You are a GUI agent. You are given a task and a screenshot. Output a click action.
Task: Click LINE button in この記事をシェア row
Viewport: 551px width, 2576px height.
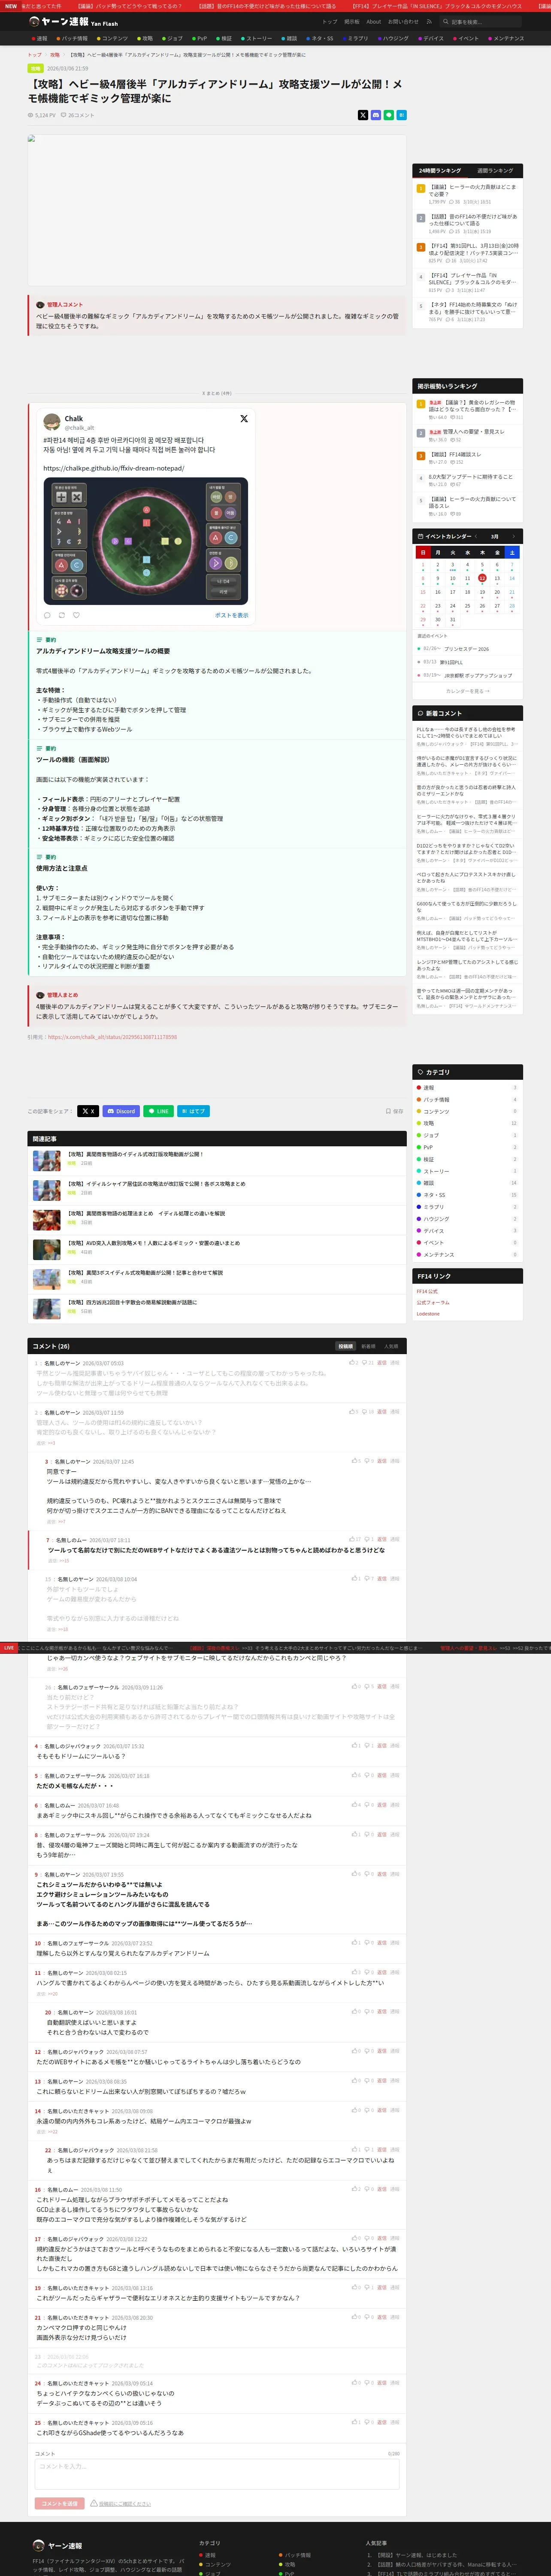(x=159, y=1111)
